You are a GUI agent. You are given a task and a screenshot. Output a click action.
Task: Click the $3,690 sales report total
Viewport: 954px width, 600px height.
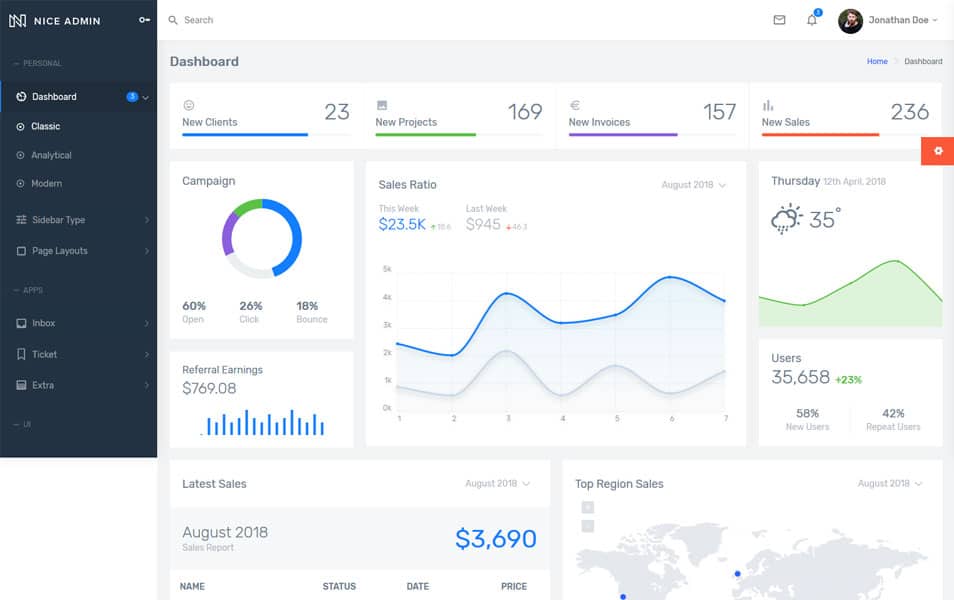pos(495,538)
